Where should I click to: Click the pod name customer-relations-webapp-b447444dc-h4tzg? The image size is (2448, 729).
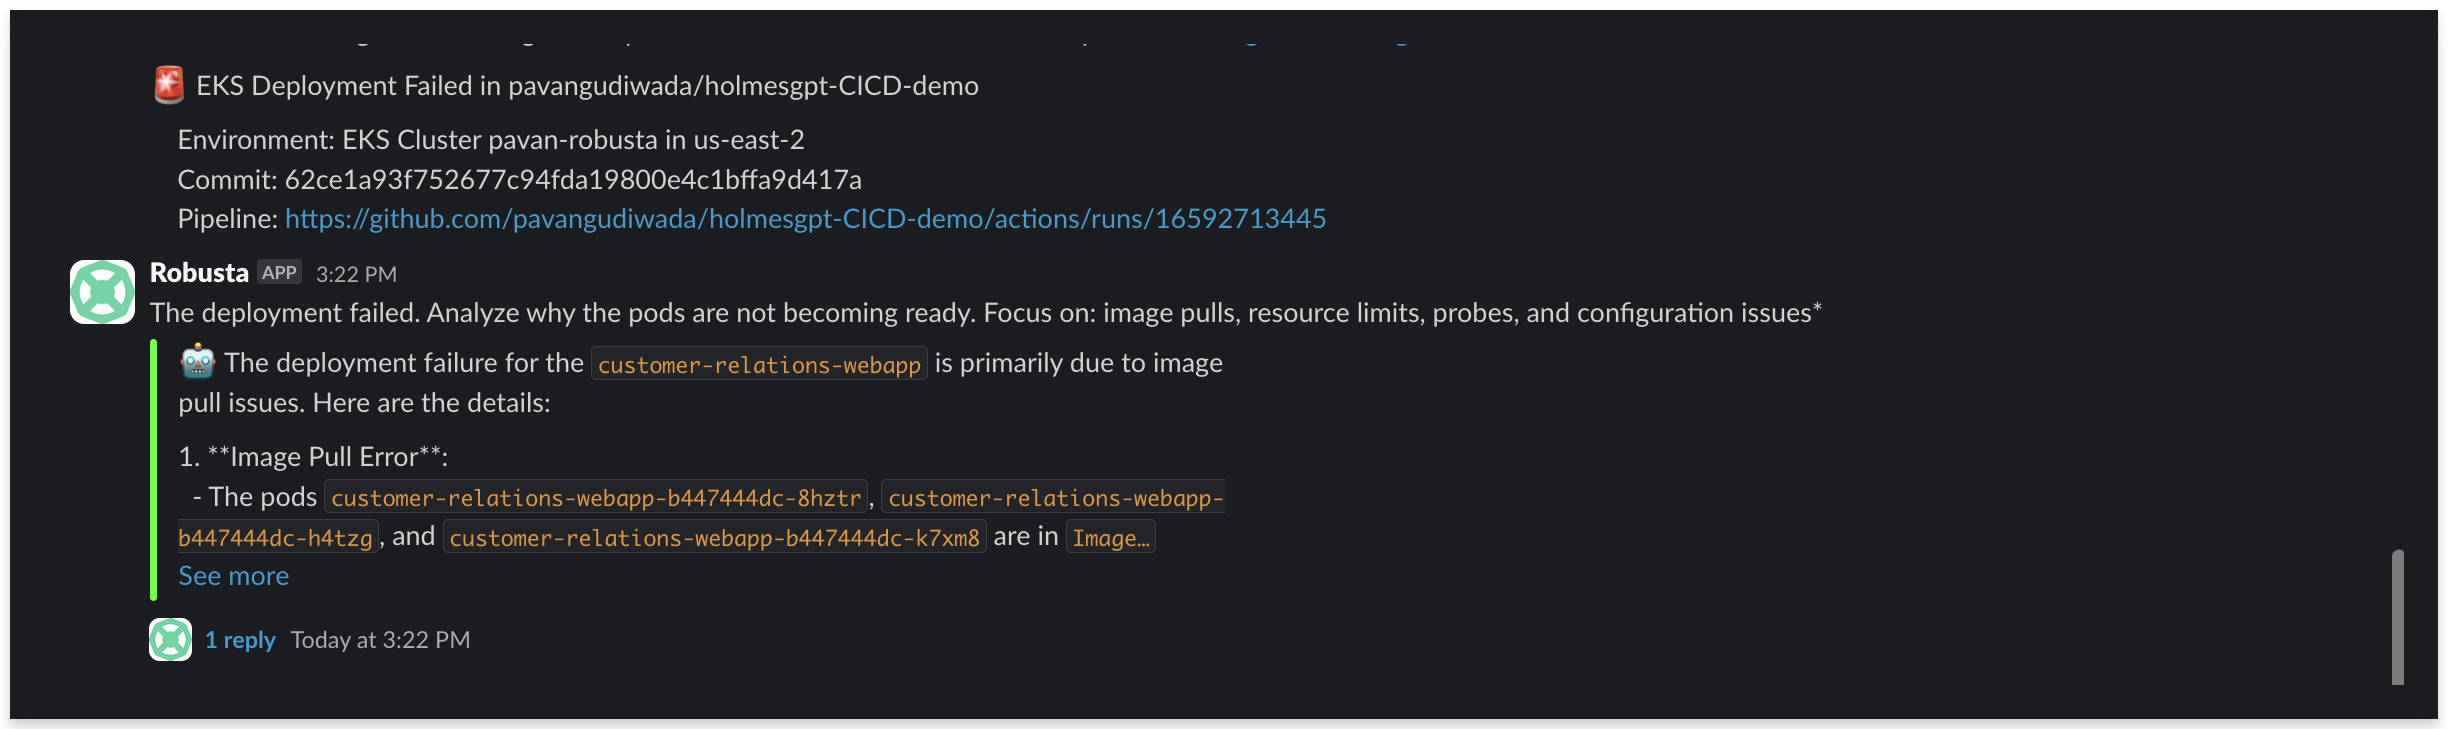277,537
